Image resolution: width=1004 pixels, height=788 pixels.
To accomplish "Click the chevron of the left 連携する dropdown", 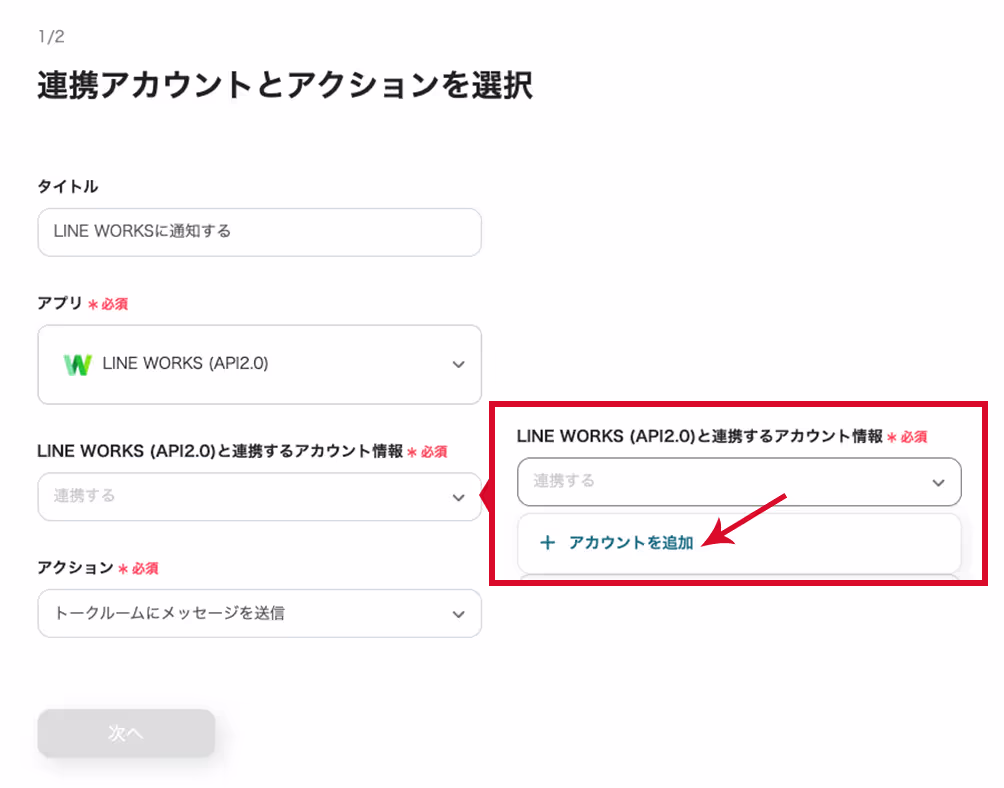I will 458,497.
